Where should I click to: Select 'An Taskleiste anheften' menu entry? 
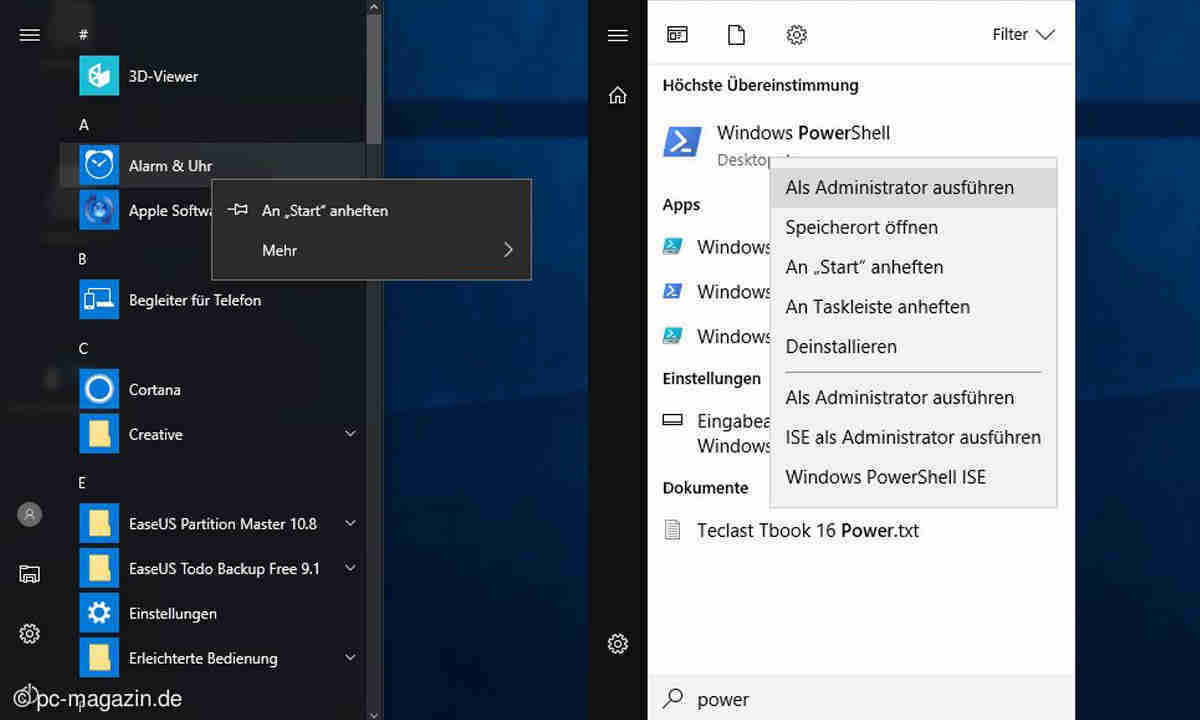point(877,307)
